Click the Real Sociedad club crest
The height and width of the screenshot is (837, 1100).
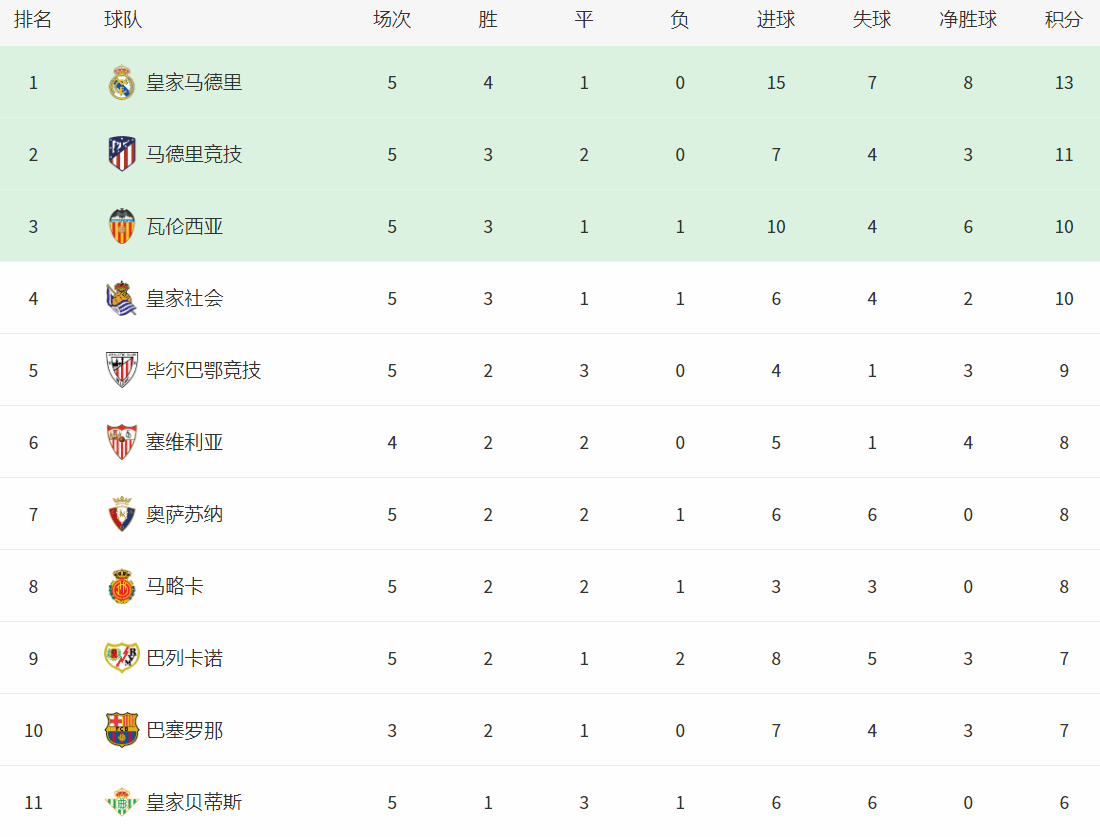tap(121, 298)
